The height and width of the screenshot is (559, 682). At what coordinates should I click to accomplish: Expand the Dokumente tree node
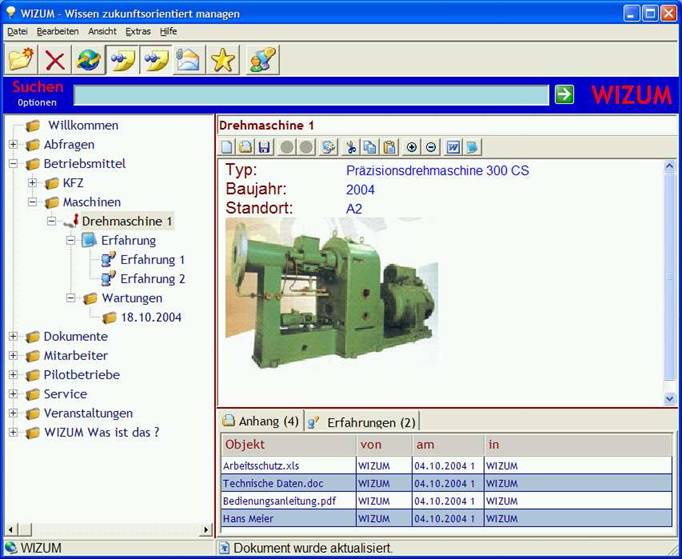[x=13, y=336]
